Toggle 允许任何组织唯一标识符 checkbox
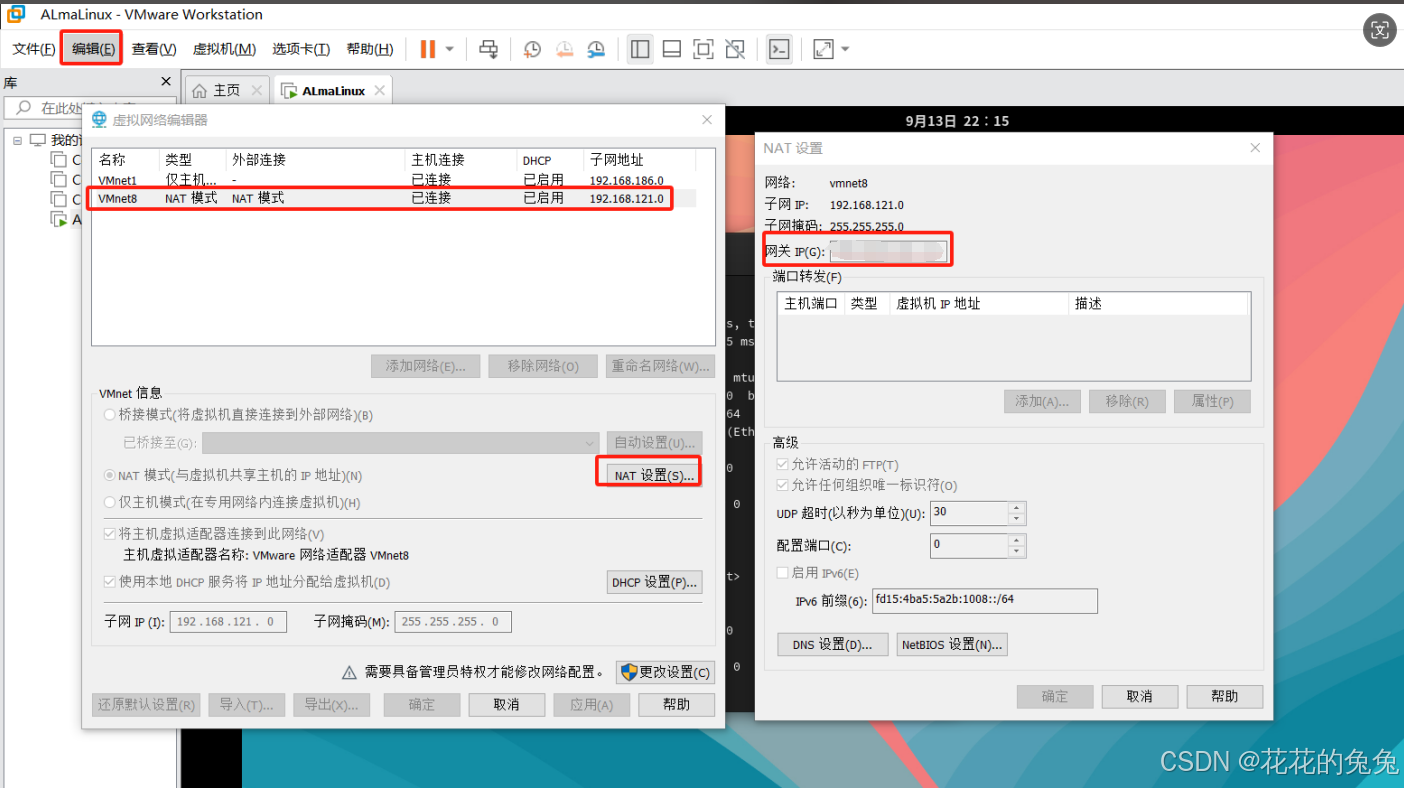The width and height of the screenshot is (1404, 788). [783, 485]
